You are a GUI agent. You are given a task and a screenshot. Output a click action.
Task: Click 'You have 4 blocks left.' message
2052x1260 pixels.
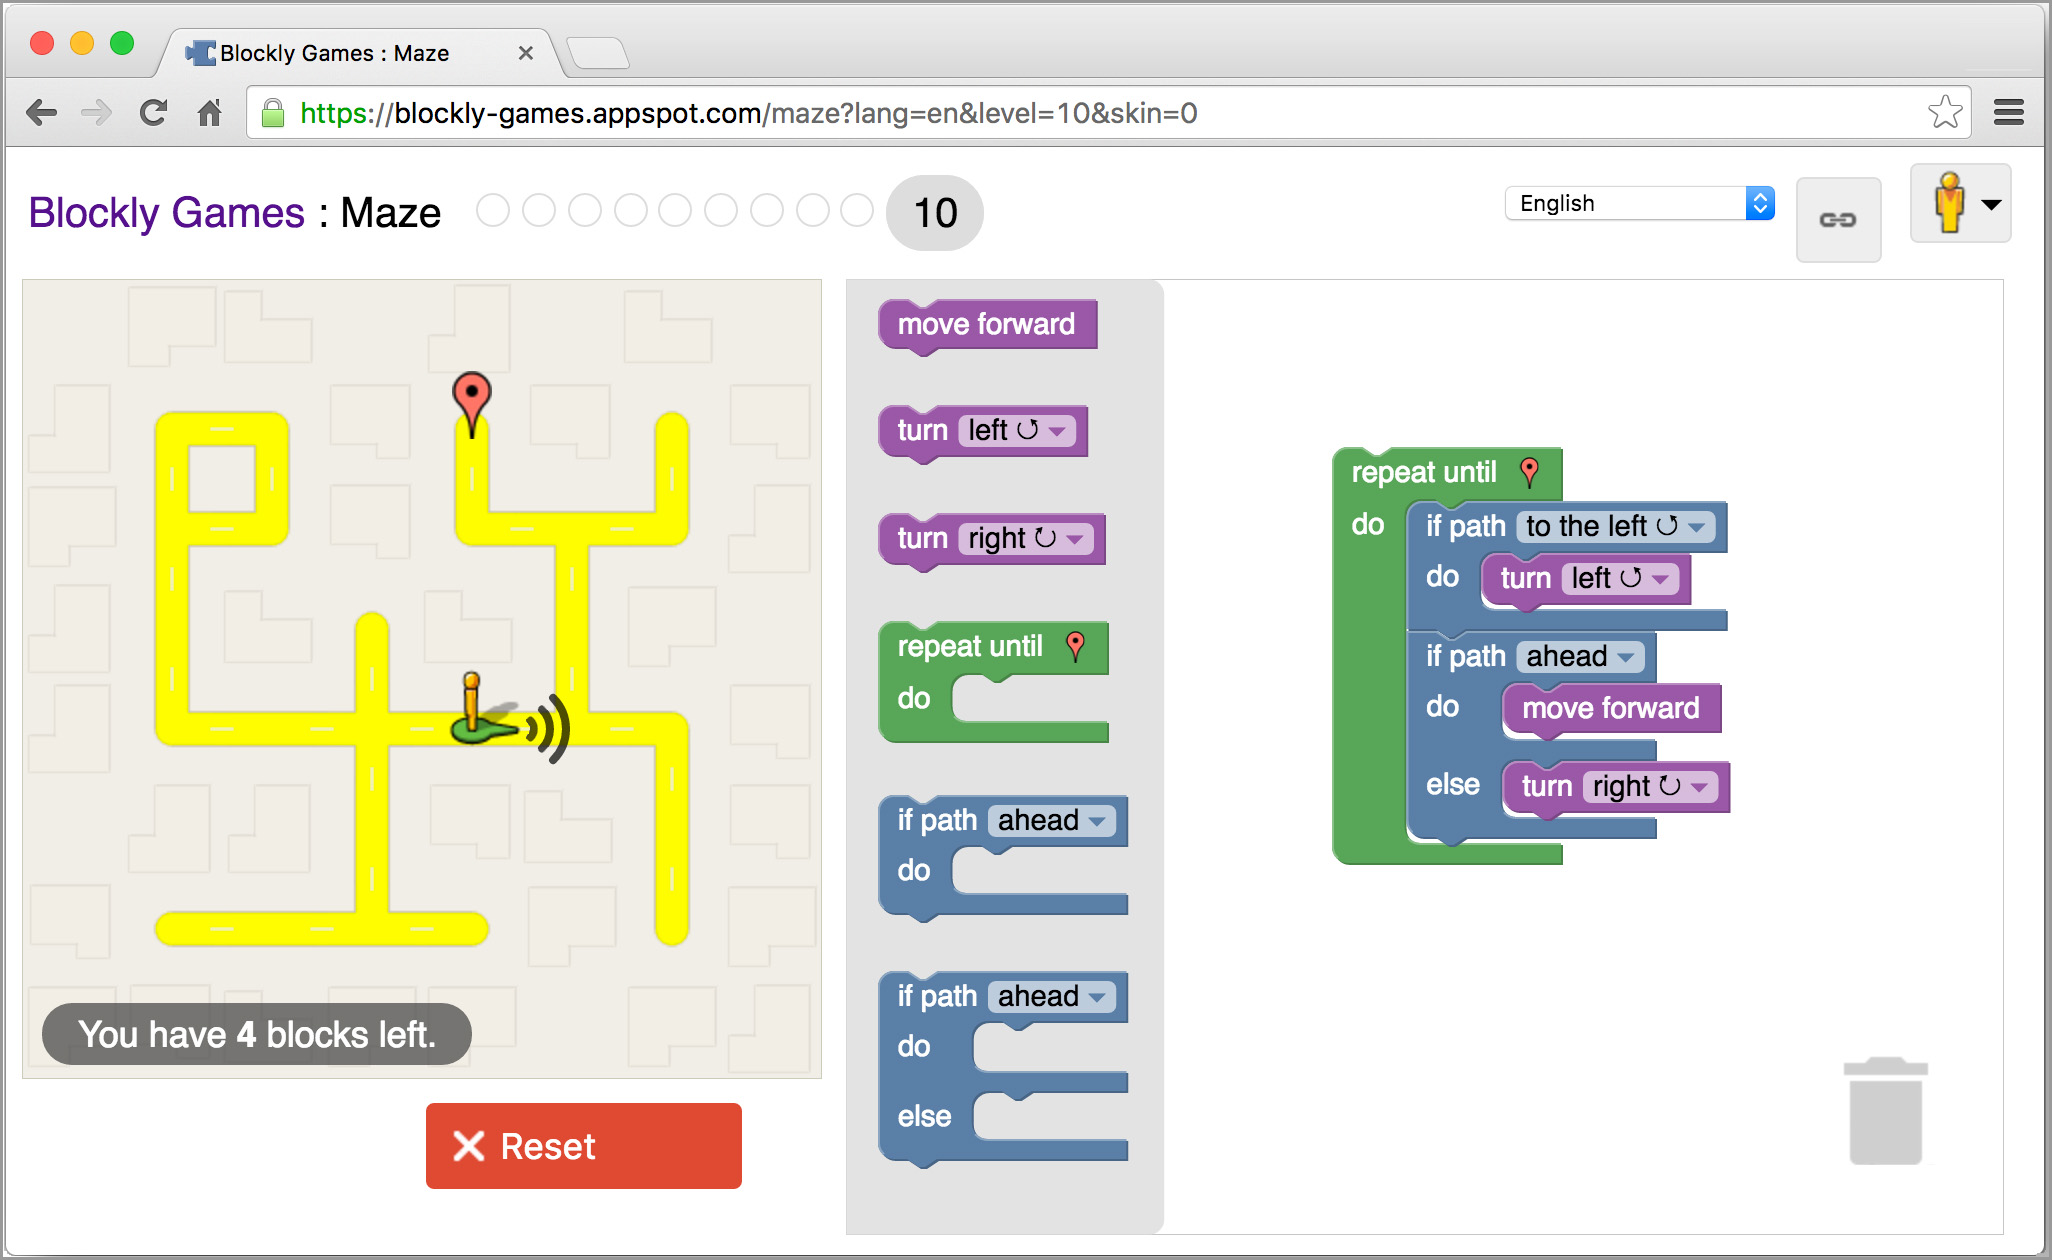[x=257, y=1034]
